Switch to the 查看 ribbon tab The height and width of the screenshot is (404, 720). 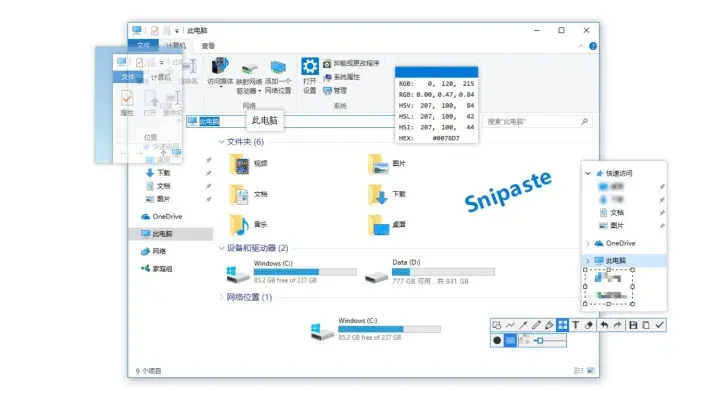pos(208,45)
